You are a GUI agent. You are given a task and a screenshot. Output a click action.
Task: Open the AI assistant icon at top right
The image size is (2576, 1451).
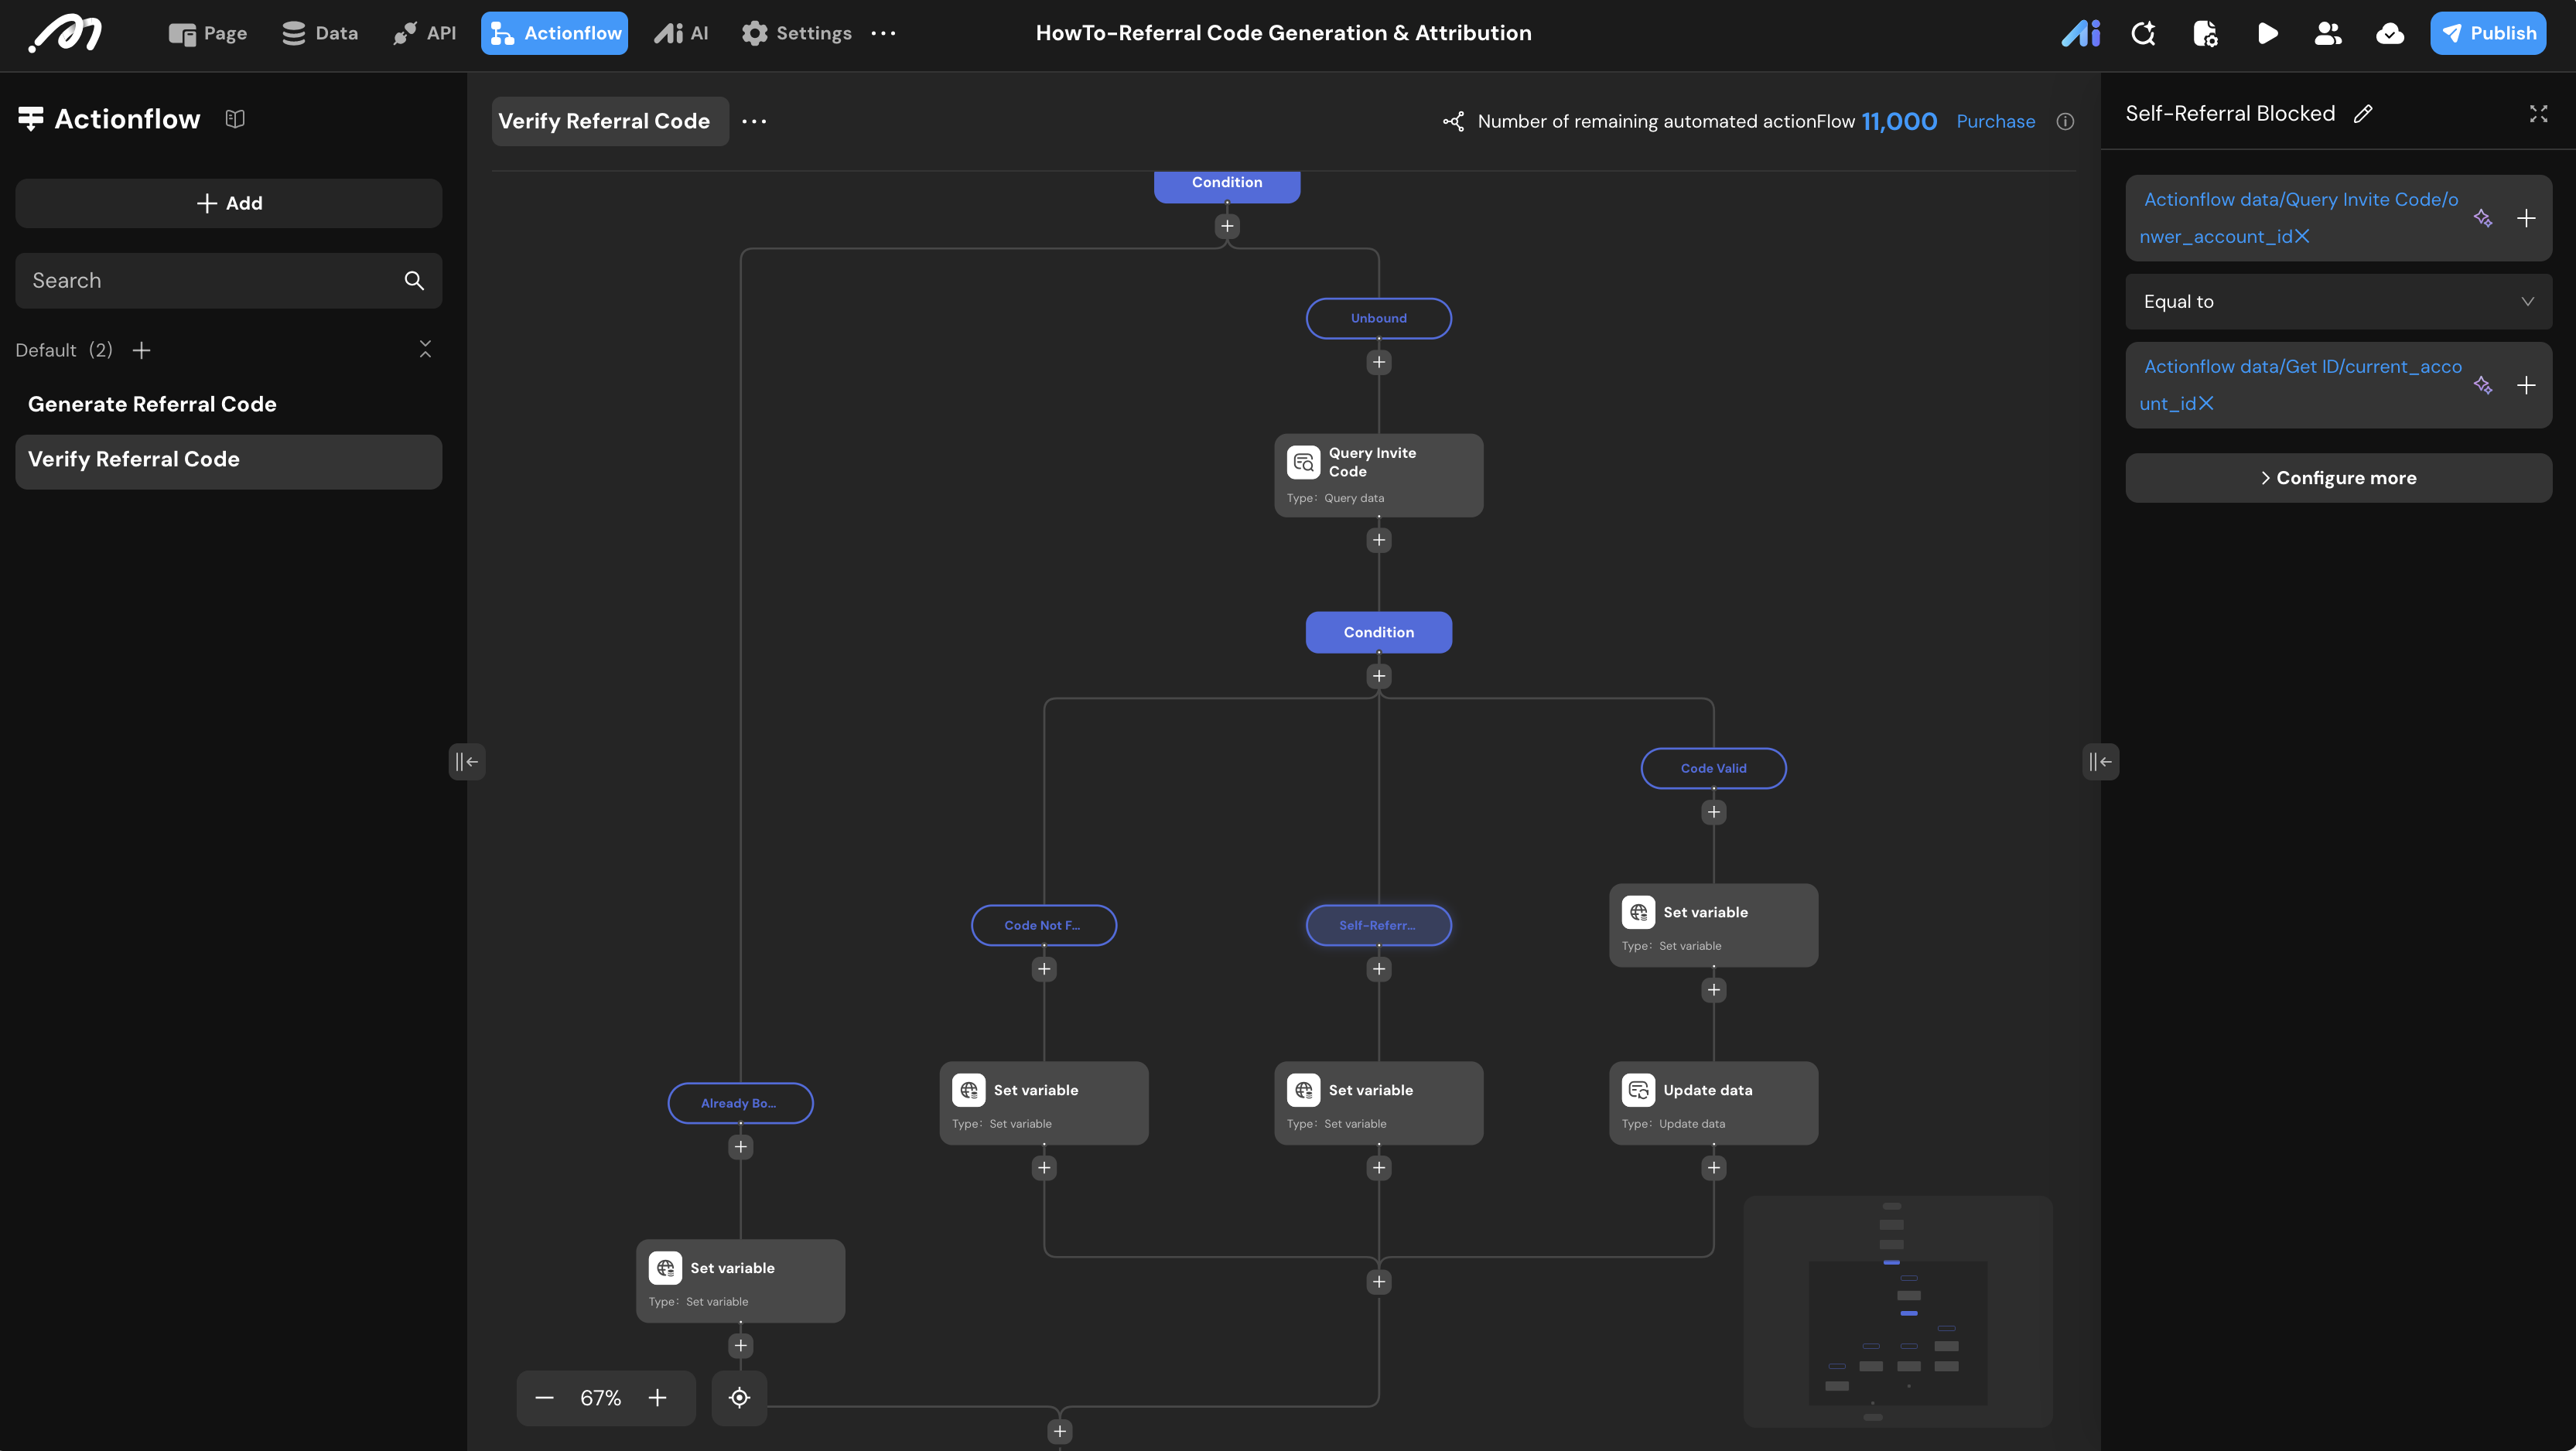pyautogui.click(x=2080, y=33)
